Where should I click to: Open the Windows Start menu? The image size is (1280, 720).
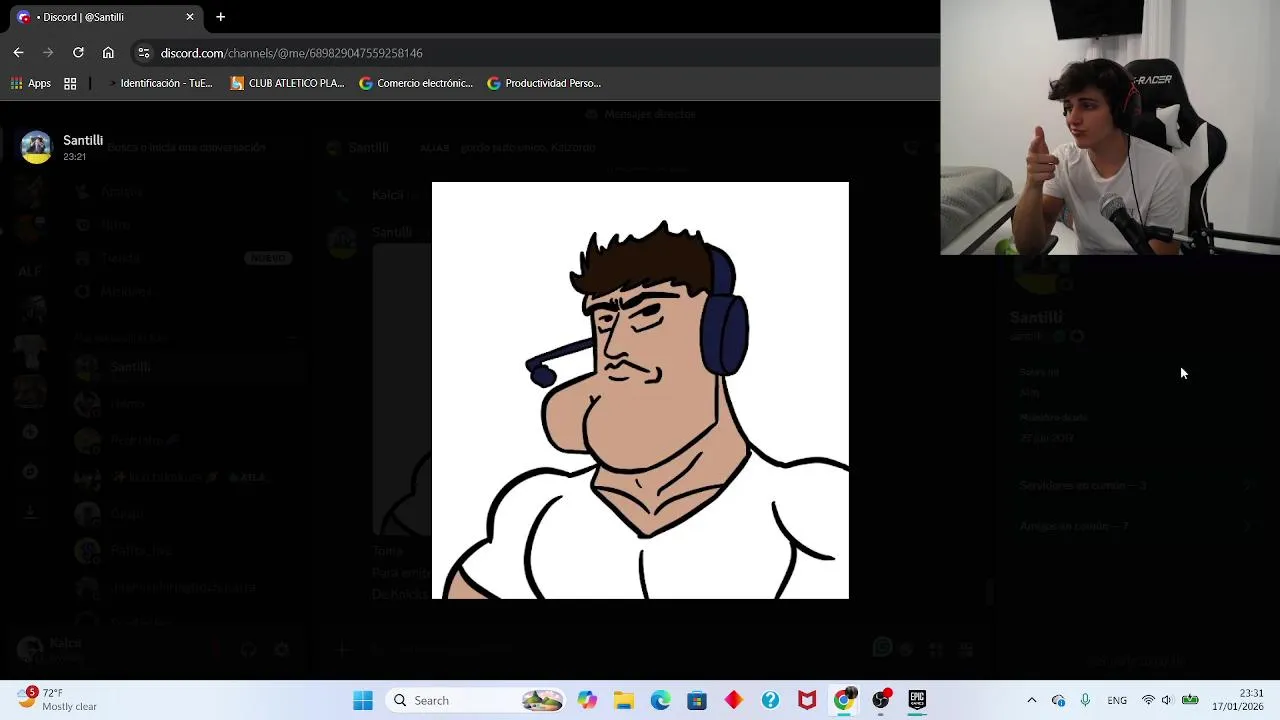point(363,700)
